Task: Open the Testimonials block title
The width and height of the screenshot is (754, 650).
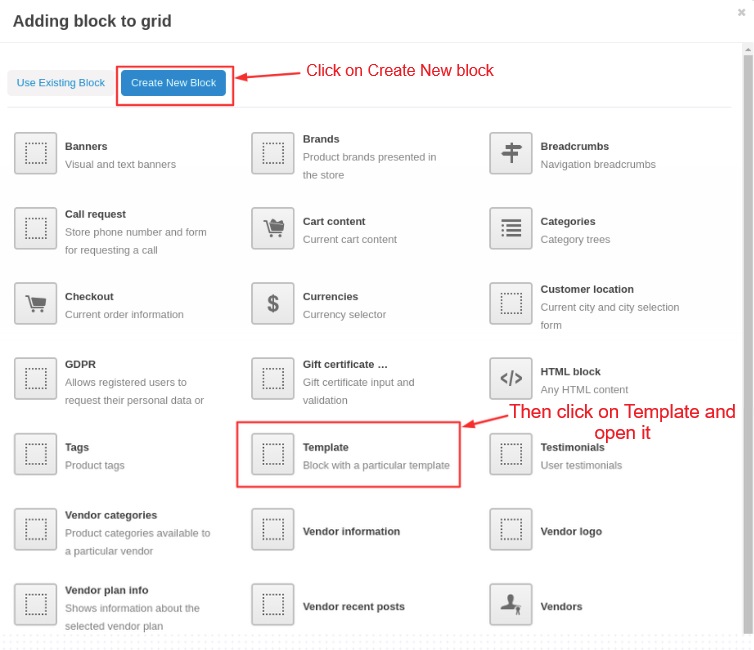Action: point(573,447)
